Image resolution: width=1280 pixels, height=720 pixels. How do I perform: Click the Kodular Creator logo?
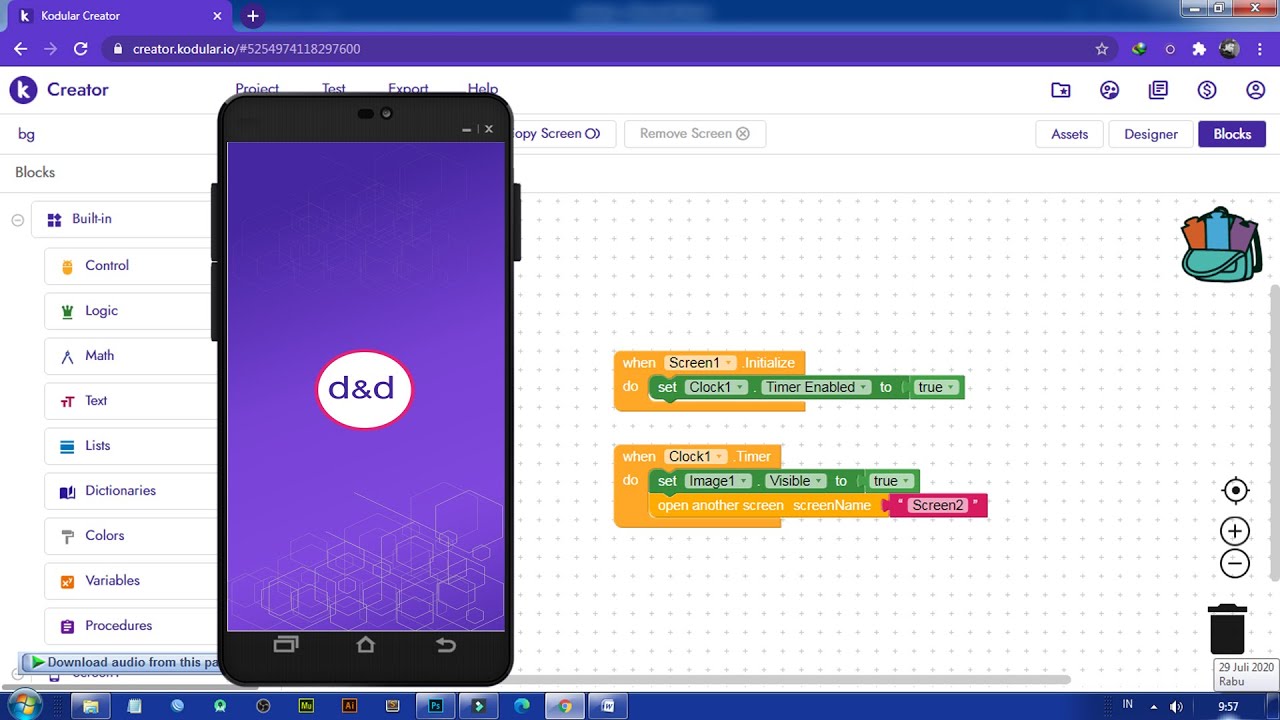(23, 90)
